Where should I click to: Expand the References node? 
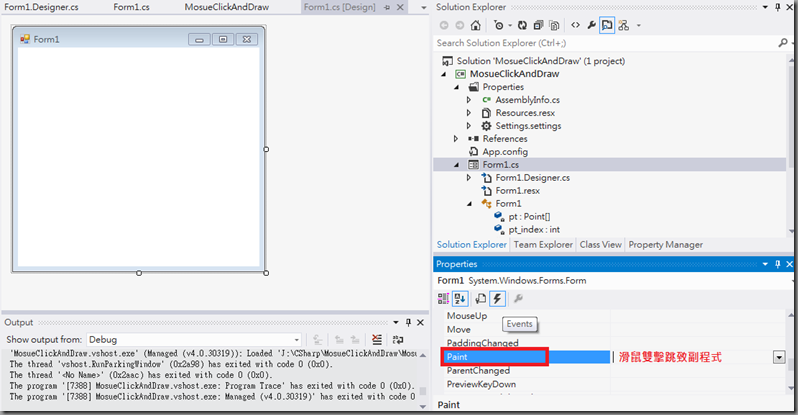[x=456, y=139]
